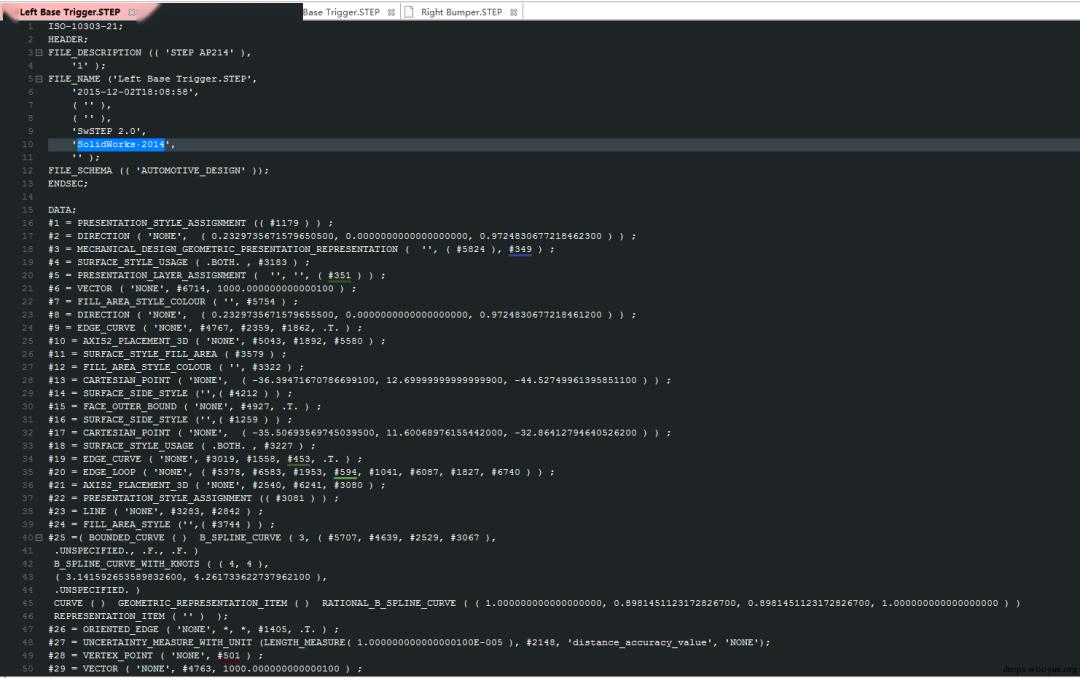
Task: Click the underlined #594 reference
Action: pyautogui.click(x=345, y=472)
